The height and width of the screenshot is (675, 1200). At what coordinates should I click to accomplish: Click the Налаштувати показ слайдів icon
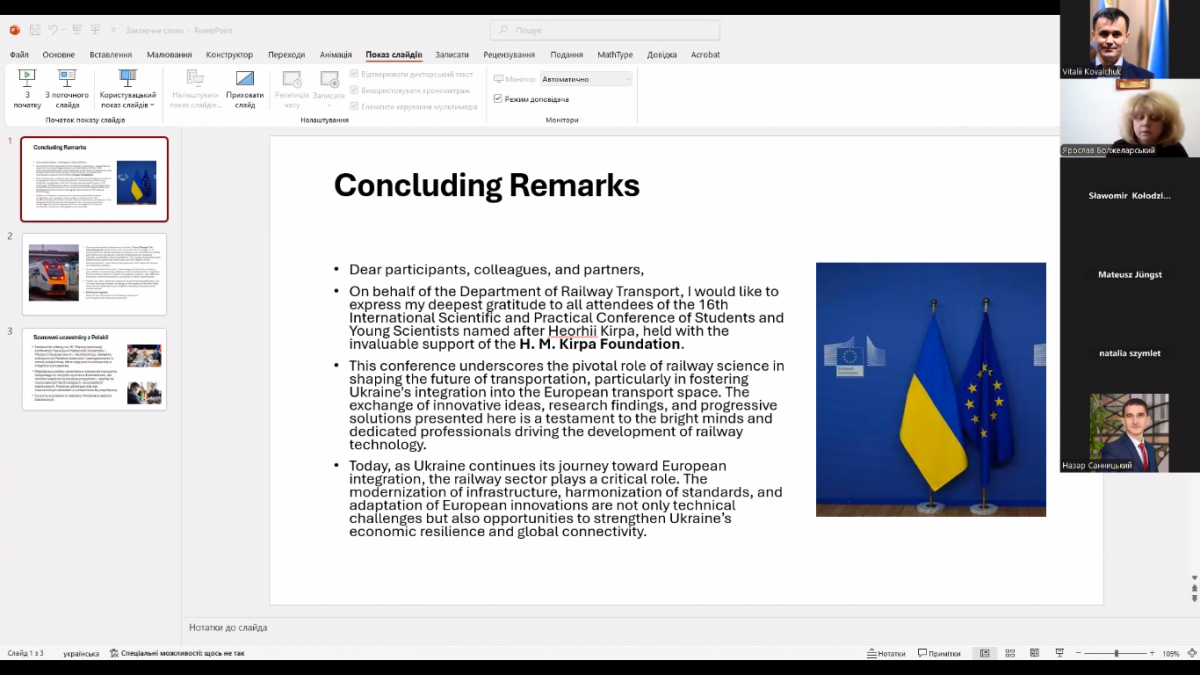[195, 78]
